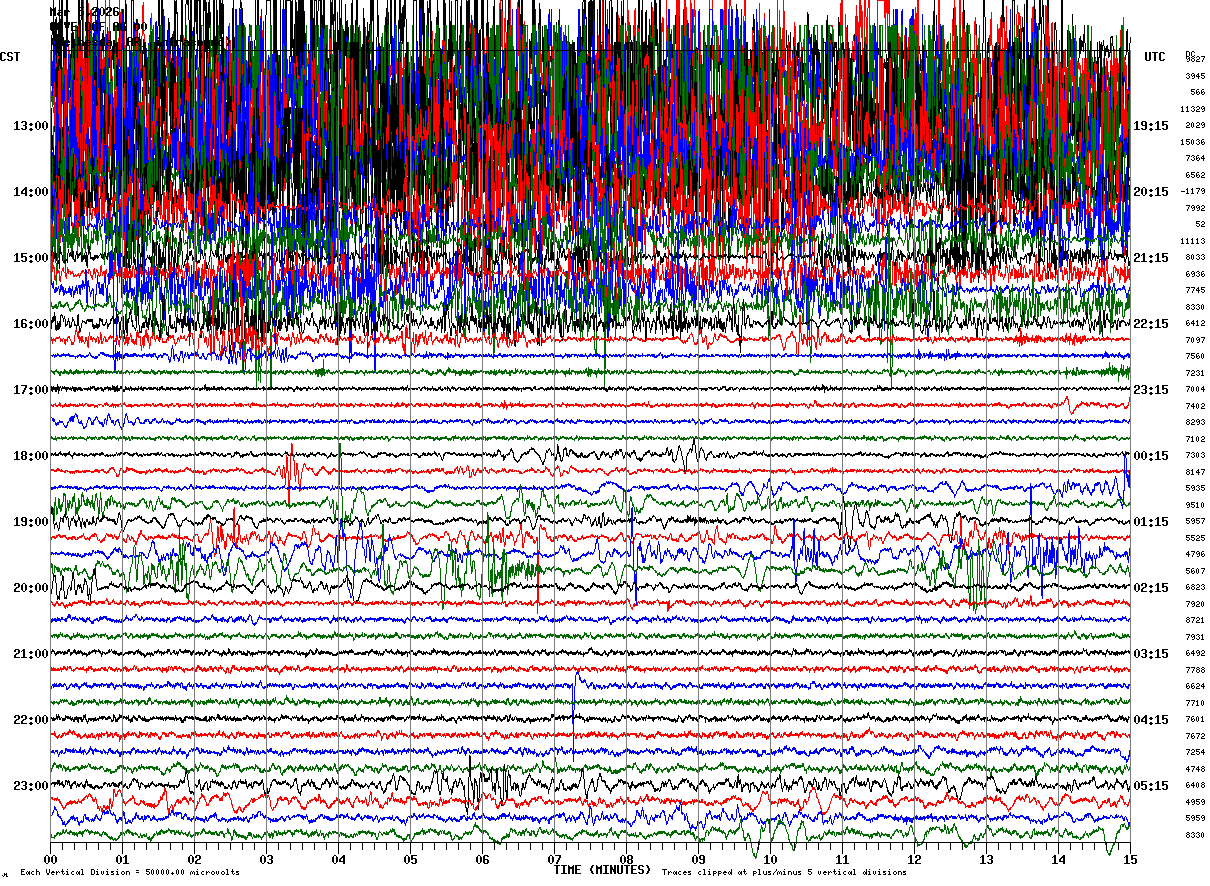Select the 16:00 CST time label

click(31, 324)
